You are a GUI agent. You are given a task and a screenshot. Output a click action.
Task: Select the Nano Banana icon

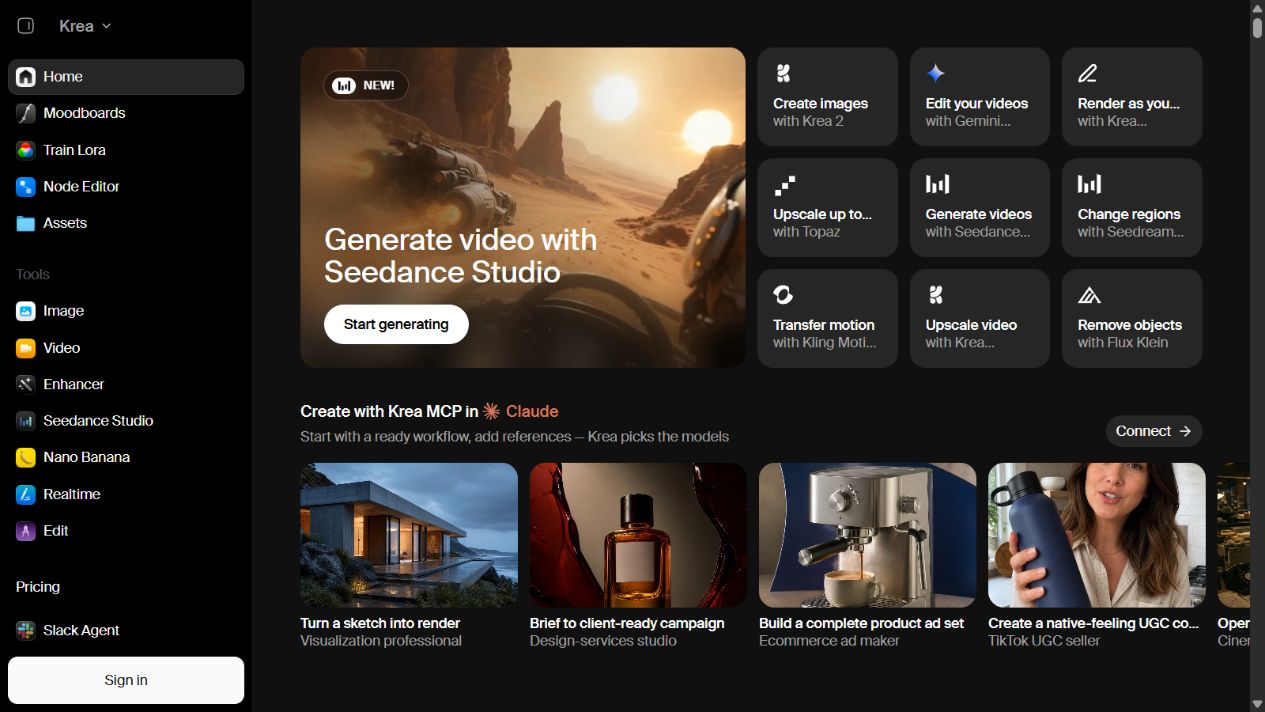(26, 457)
